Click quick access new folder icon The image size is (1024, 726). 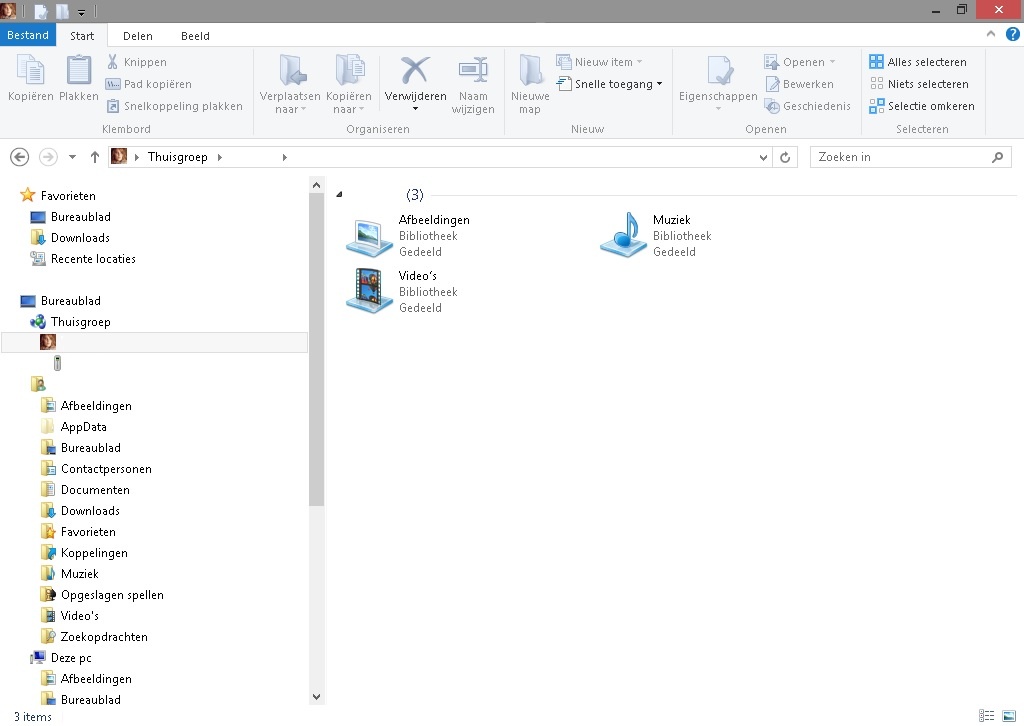pos(63,11)
